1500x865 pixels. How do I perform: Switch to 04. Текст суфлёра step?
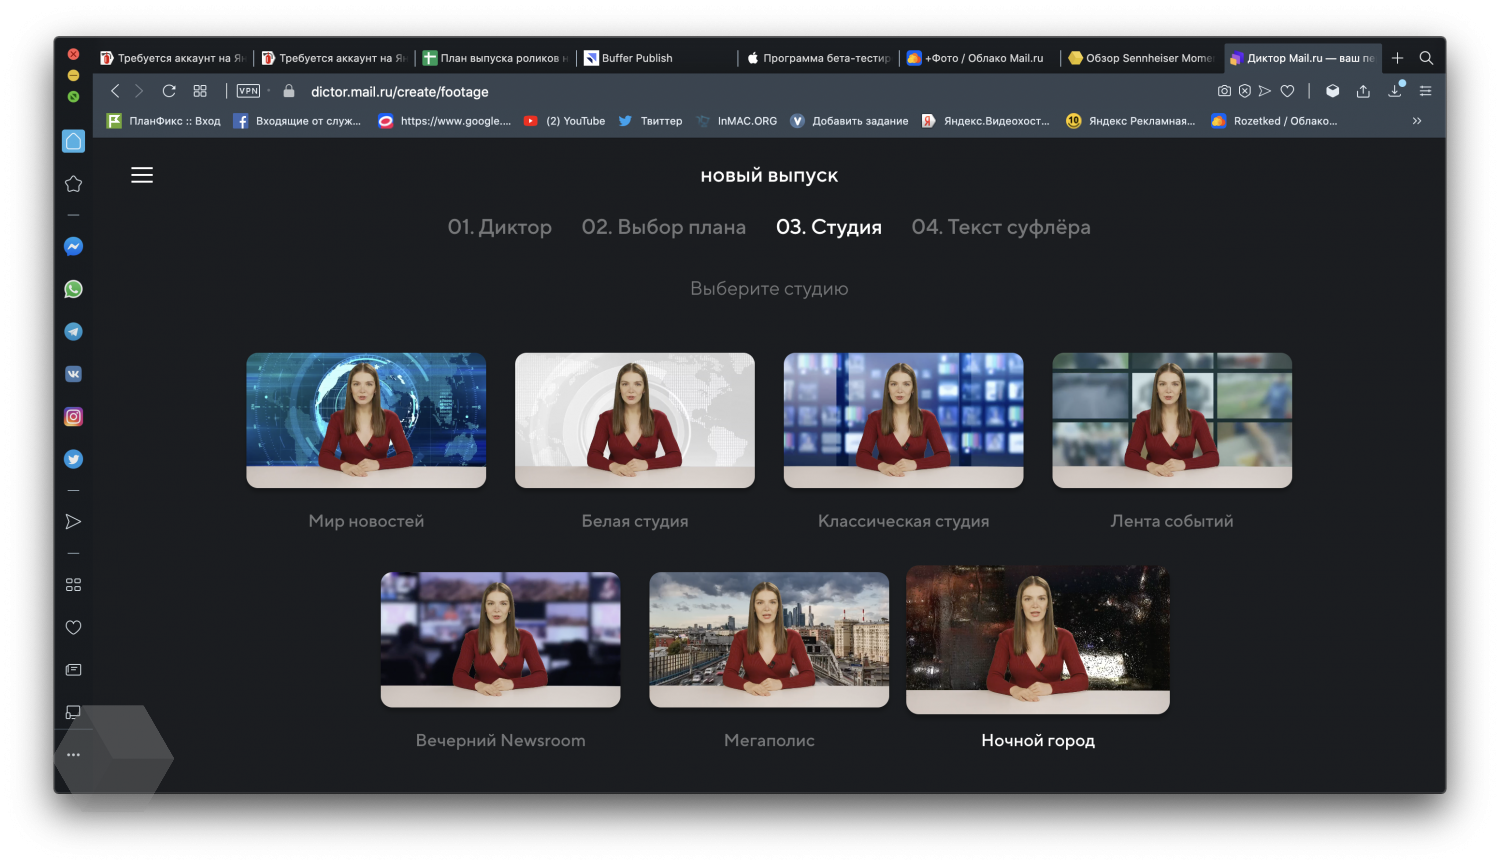(x=1000, y=227)
